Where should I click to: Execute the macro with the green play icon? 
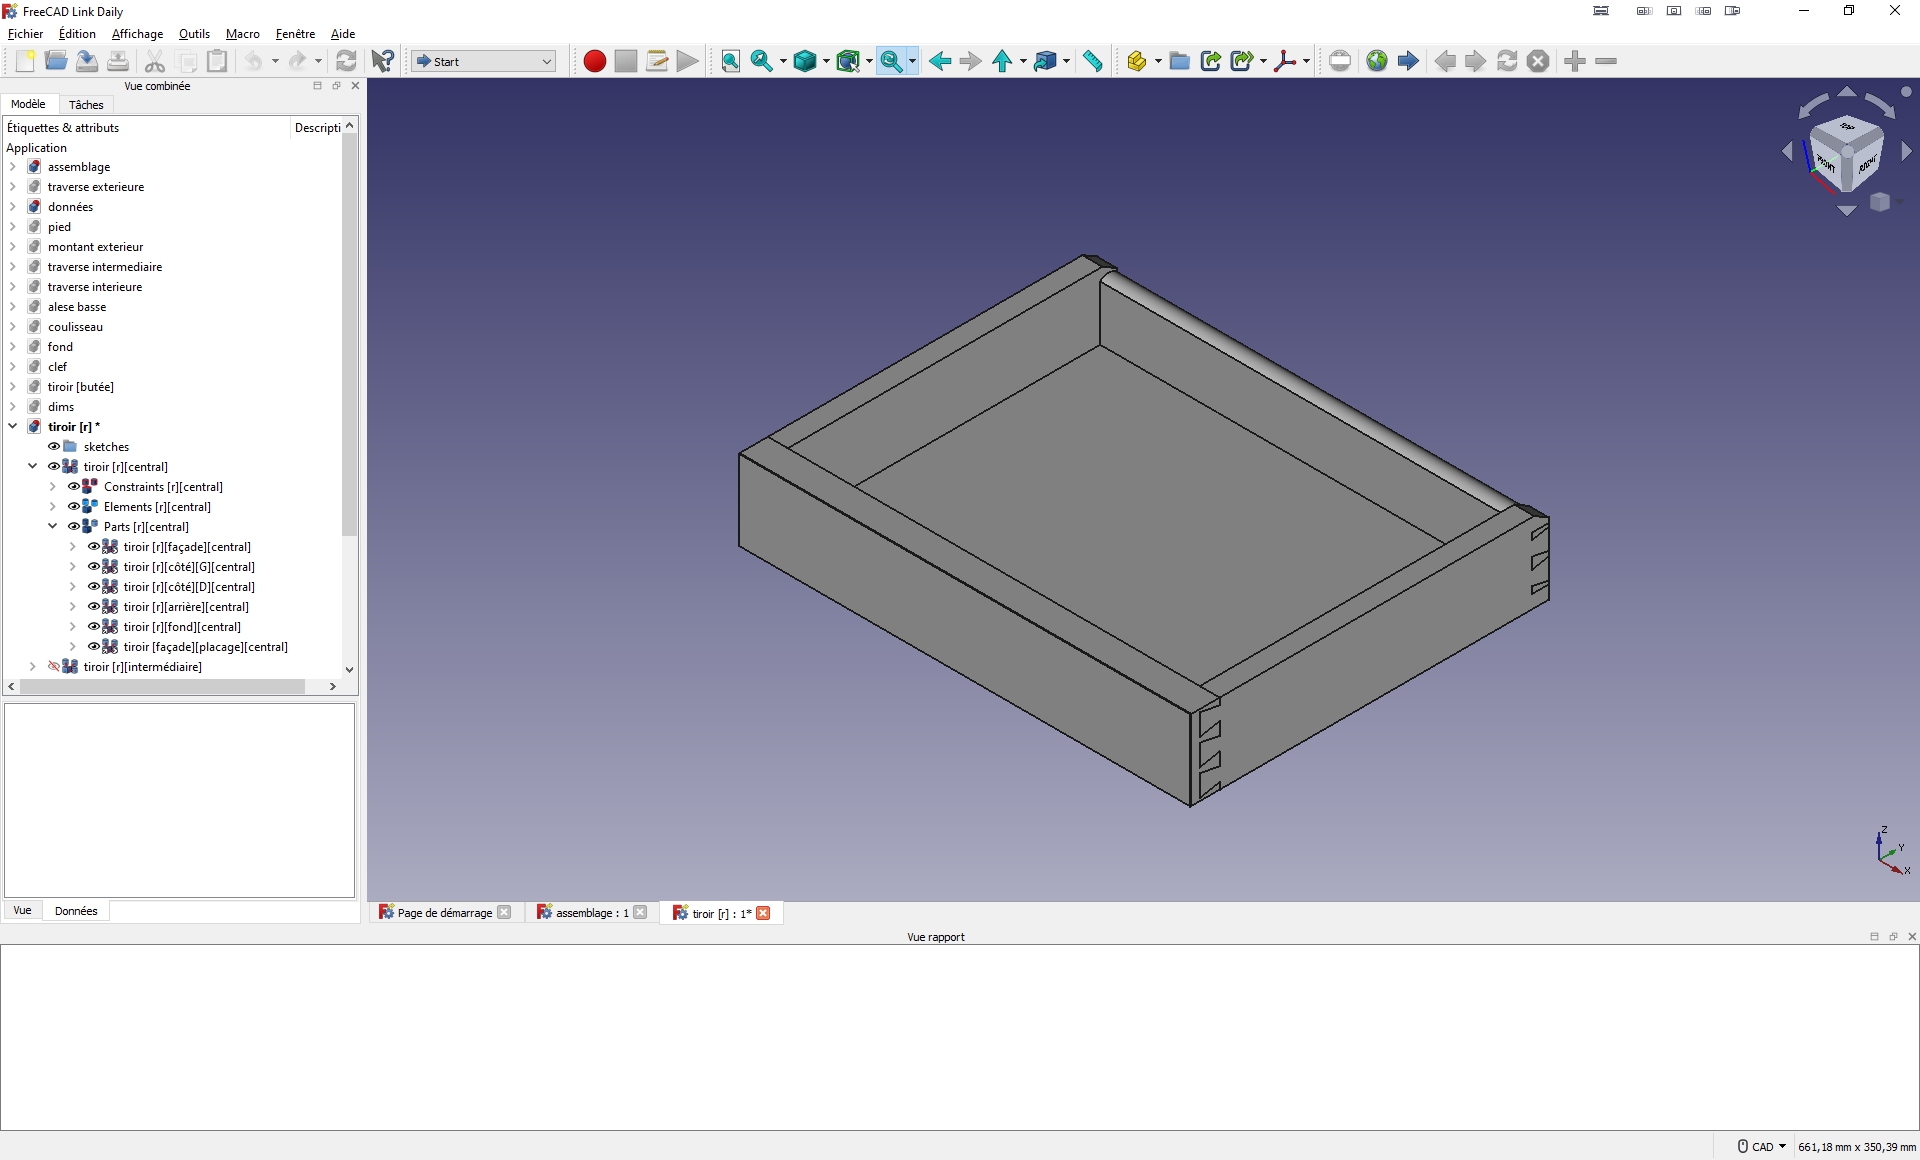(x=687, y=61)
